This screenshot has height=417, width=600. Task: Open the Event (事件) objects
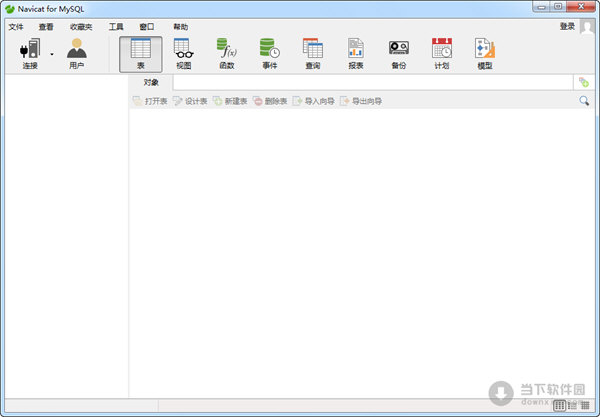pyautogui.click(x=269, y=54)
